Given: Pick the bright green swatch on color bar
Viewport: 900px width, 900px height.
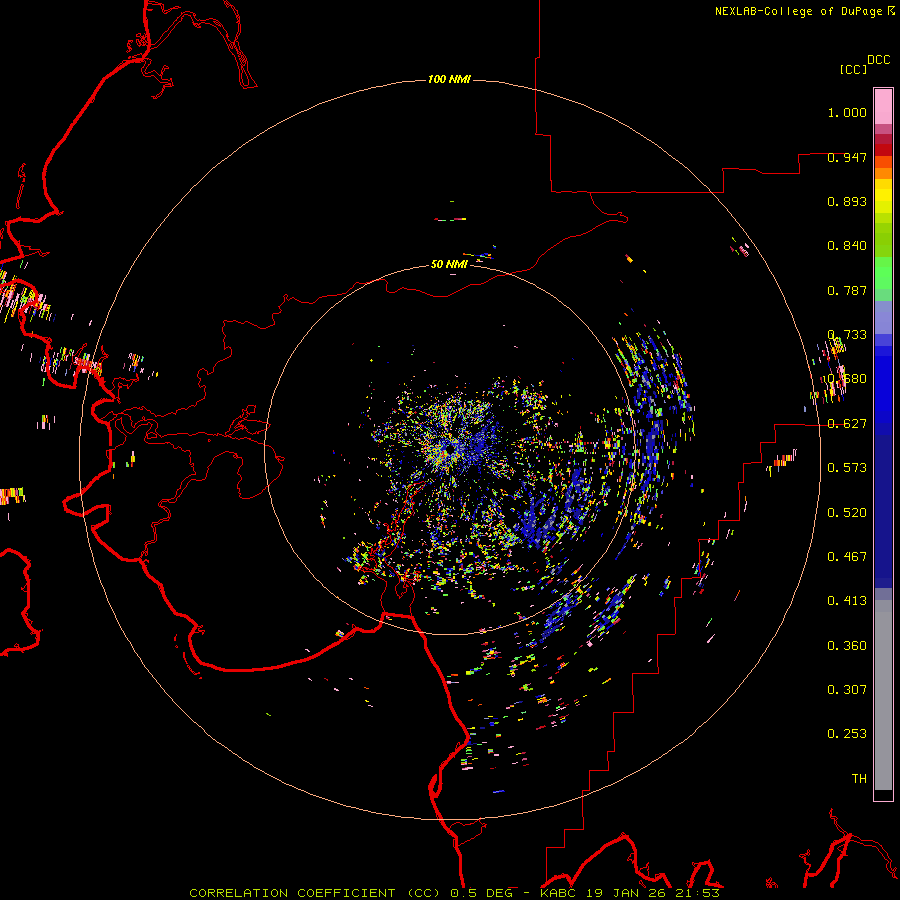Looking at the screenshot, I should 883,273.
